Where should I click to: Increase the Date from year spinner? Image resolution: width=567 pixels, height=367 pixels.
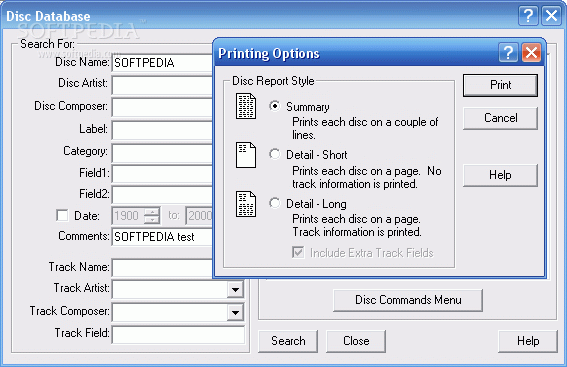(x=152, y=212)
